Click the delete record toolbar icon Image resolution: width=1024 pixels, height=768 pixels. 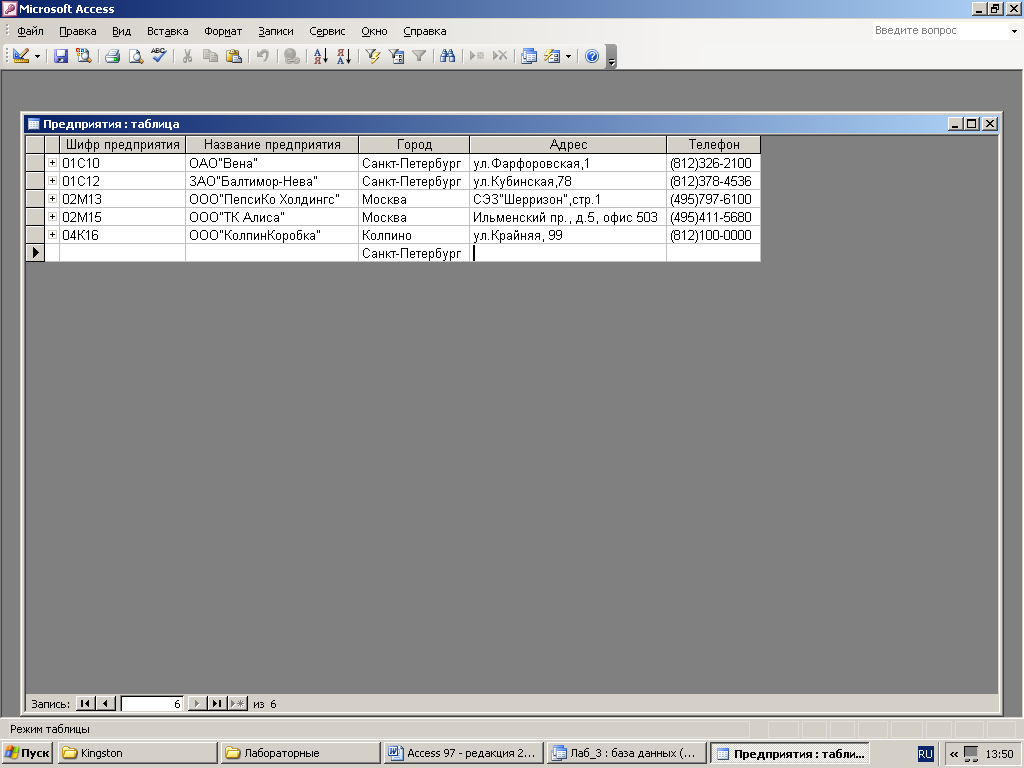click(500, 56)
